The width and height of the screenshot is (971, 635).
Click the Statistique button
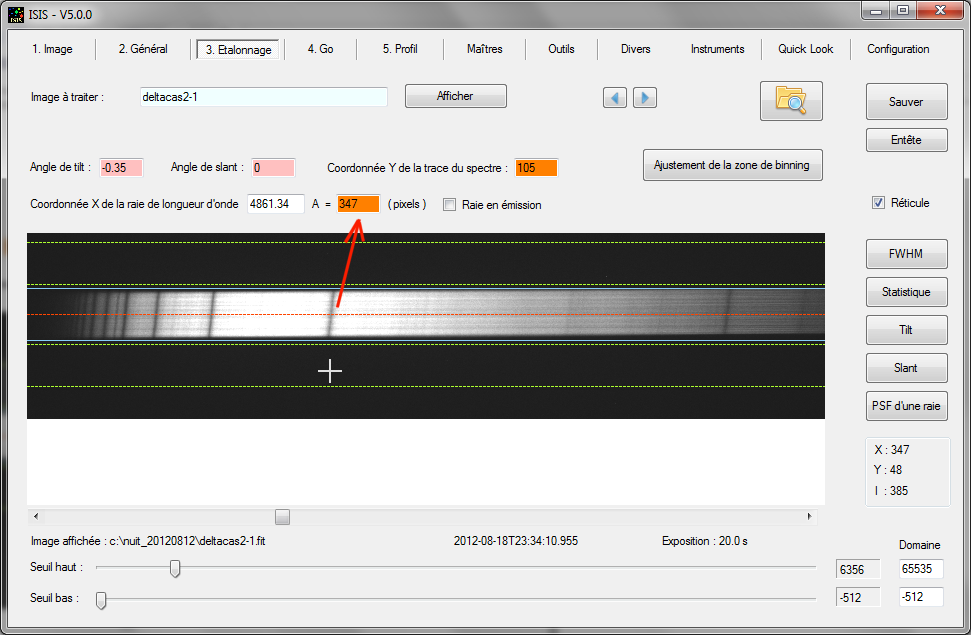(x=906, y=292)
